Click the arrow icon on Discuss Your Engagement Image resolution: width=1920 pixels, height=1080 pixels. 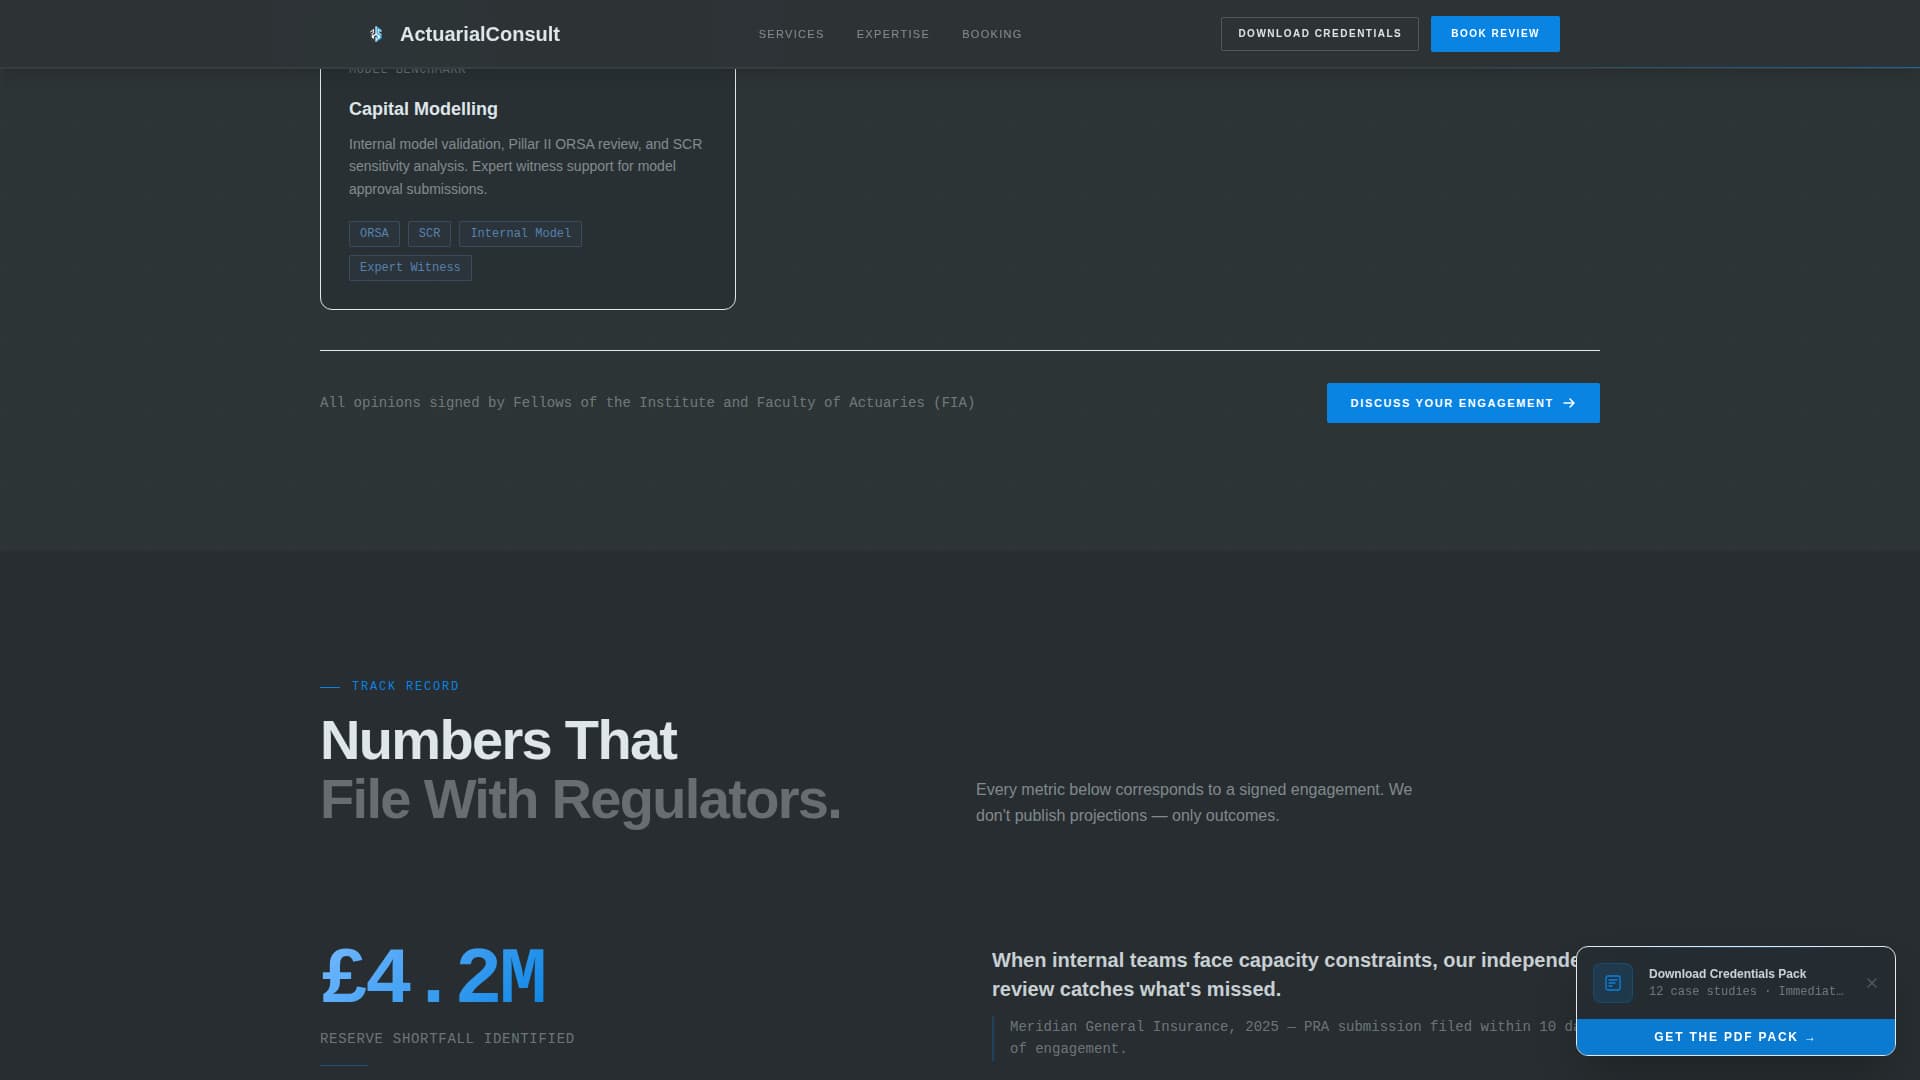1568,403
